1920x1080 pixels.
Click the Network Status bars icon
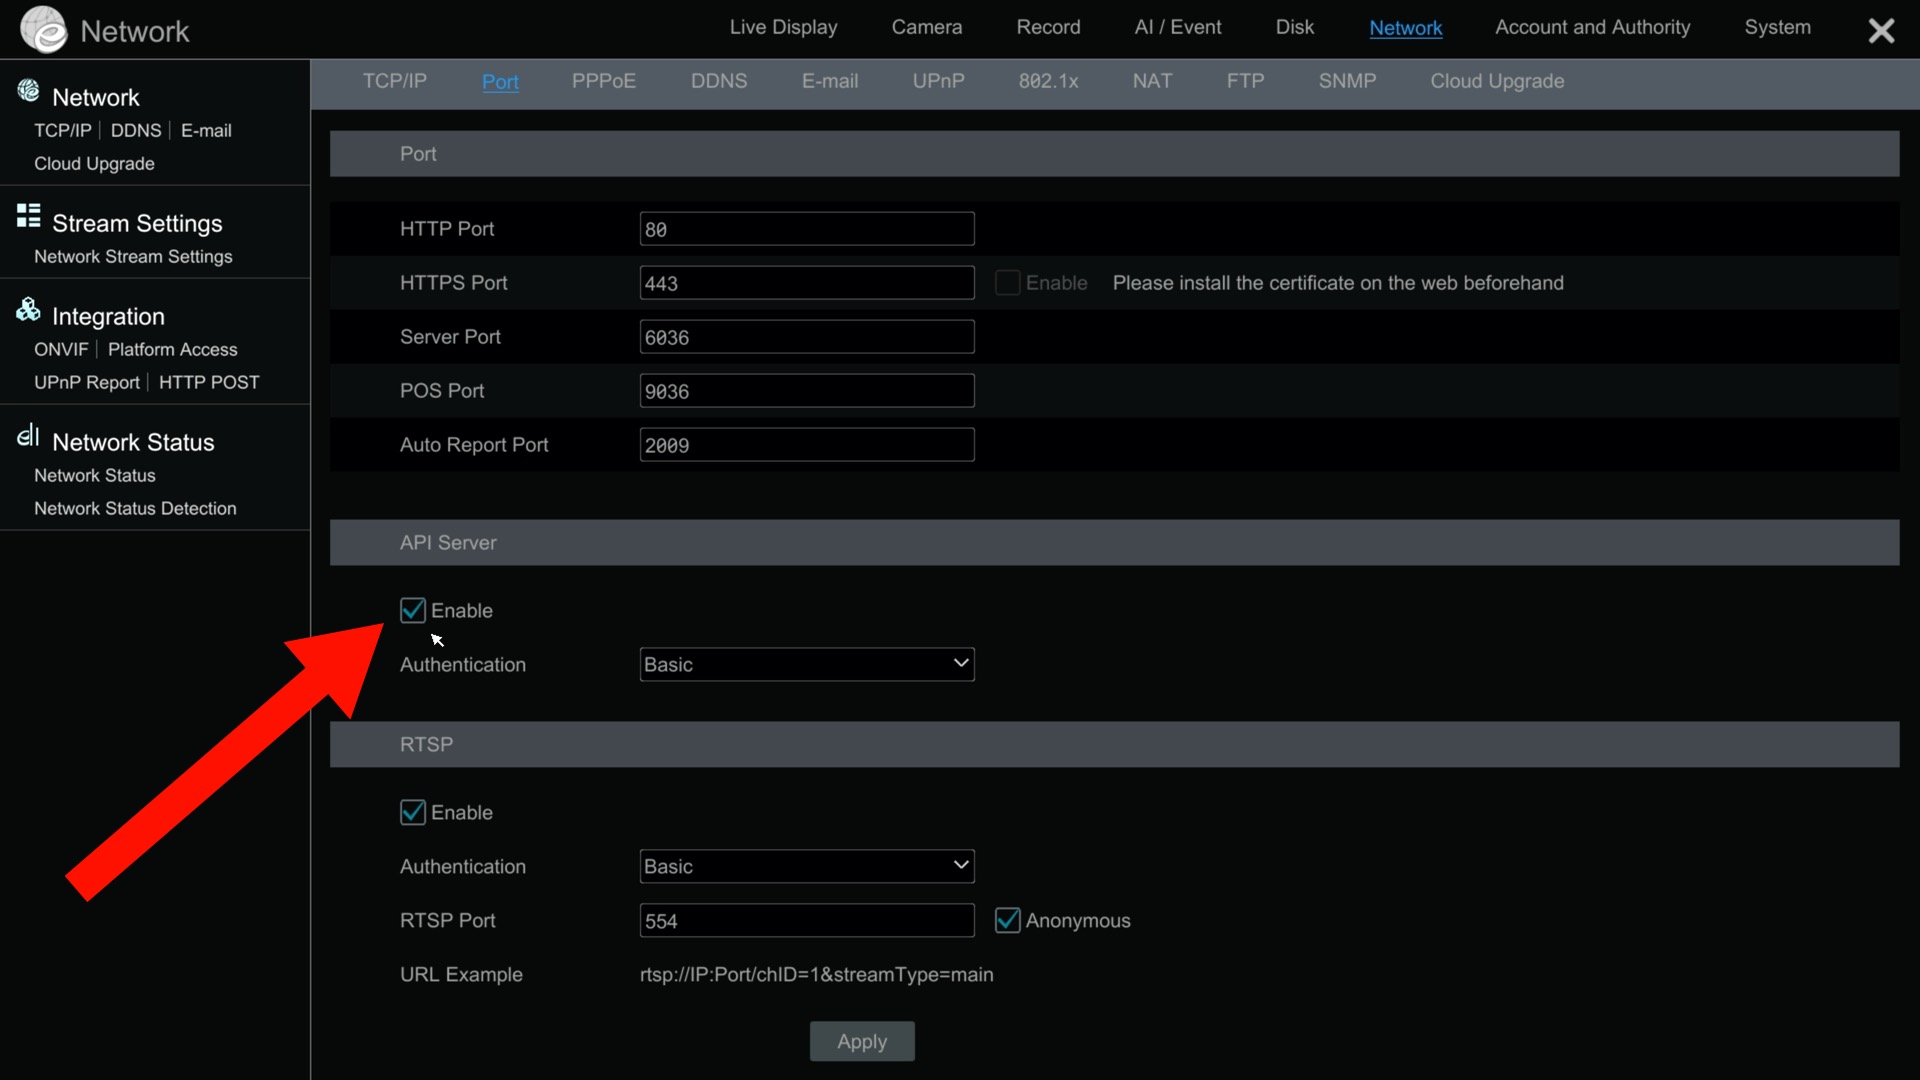click(28, 436)
